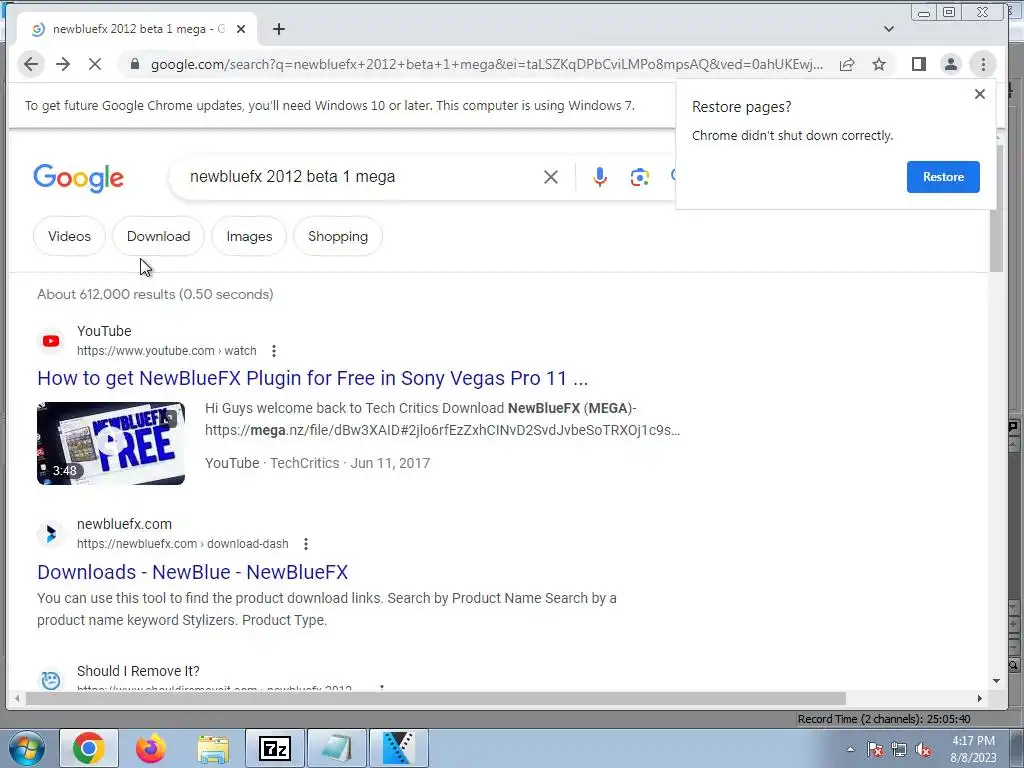The width and height of the screenshot is (1024, 768).
Task: Open more options for newbluefx.com result
Action: pos(306,543)
